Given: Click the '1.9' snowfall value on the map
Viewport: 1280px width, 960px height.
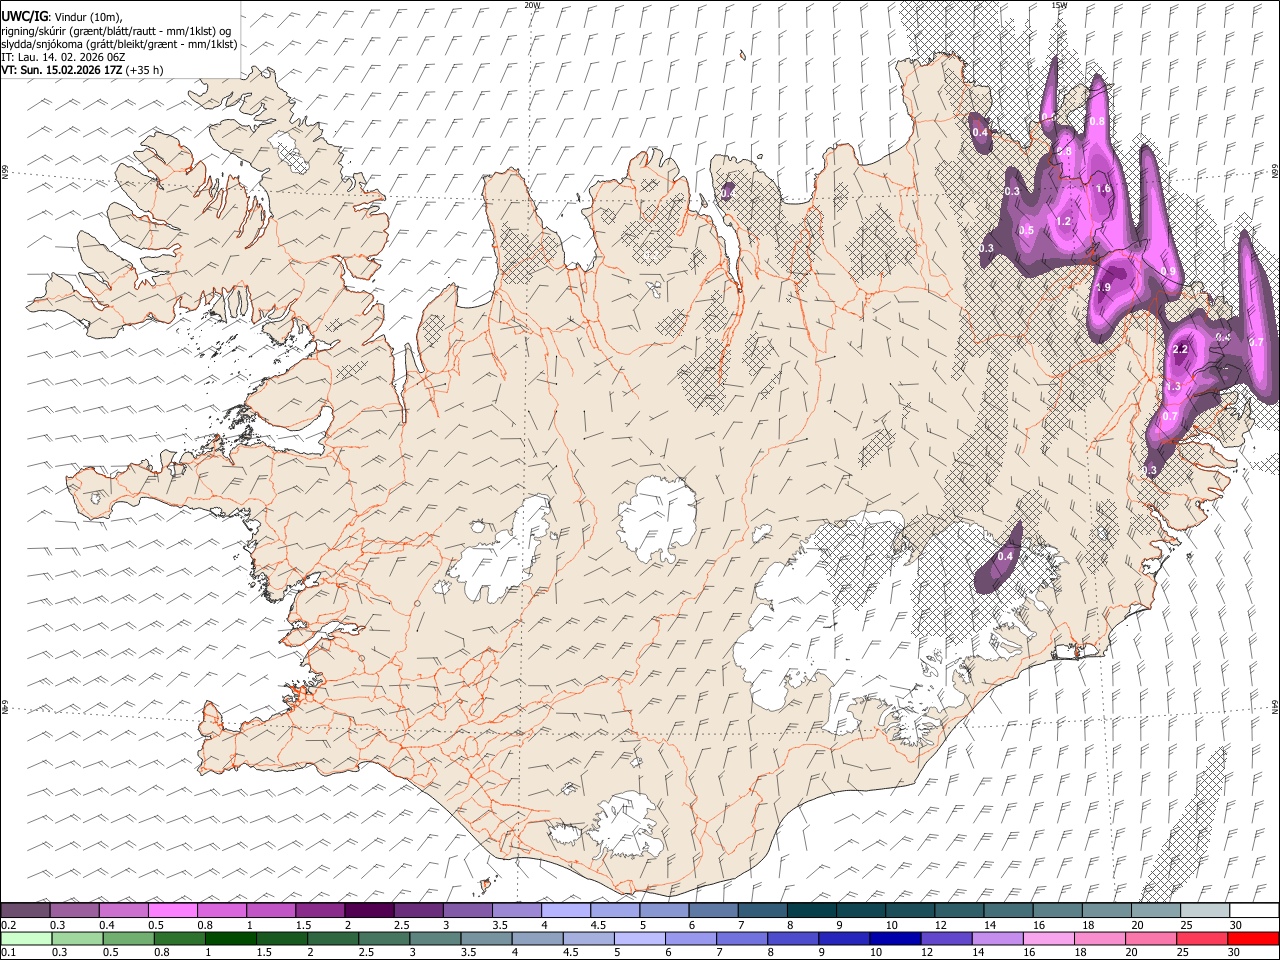Looking at the screenshot, I should (x=1103, y=287).
